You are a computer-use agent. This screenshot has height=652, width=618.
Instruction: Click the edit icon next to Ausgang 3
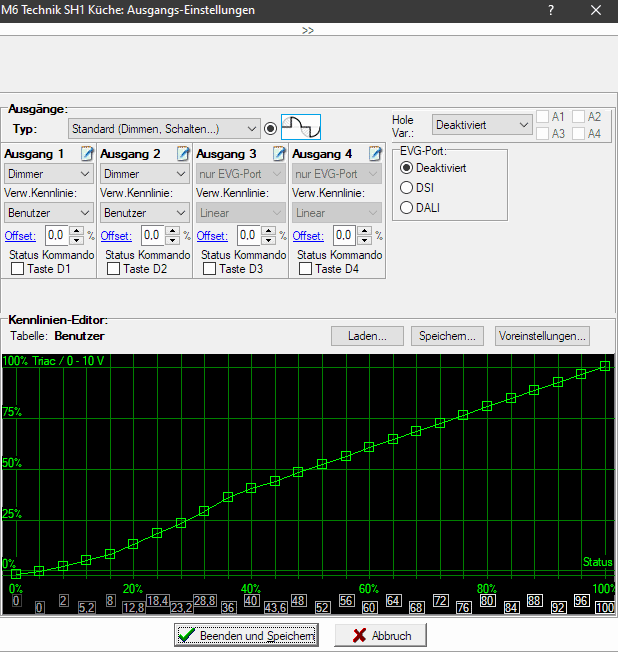279,154
